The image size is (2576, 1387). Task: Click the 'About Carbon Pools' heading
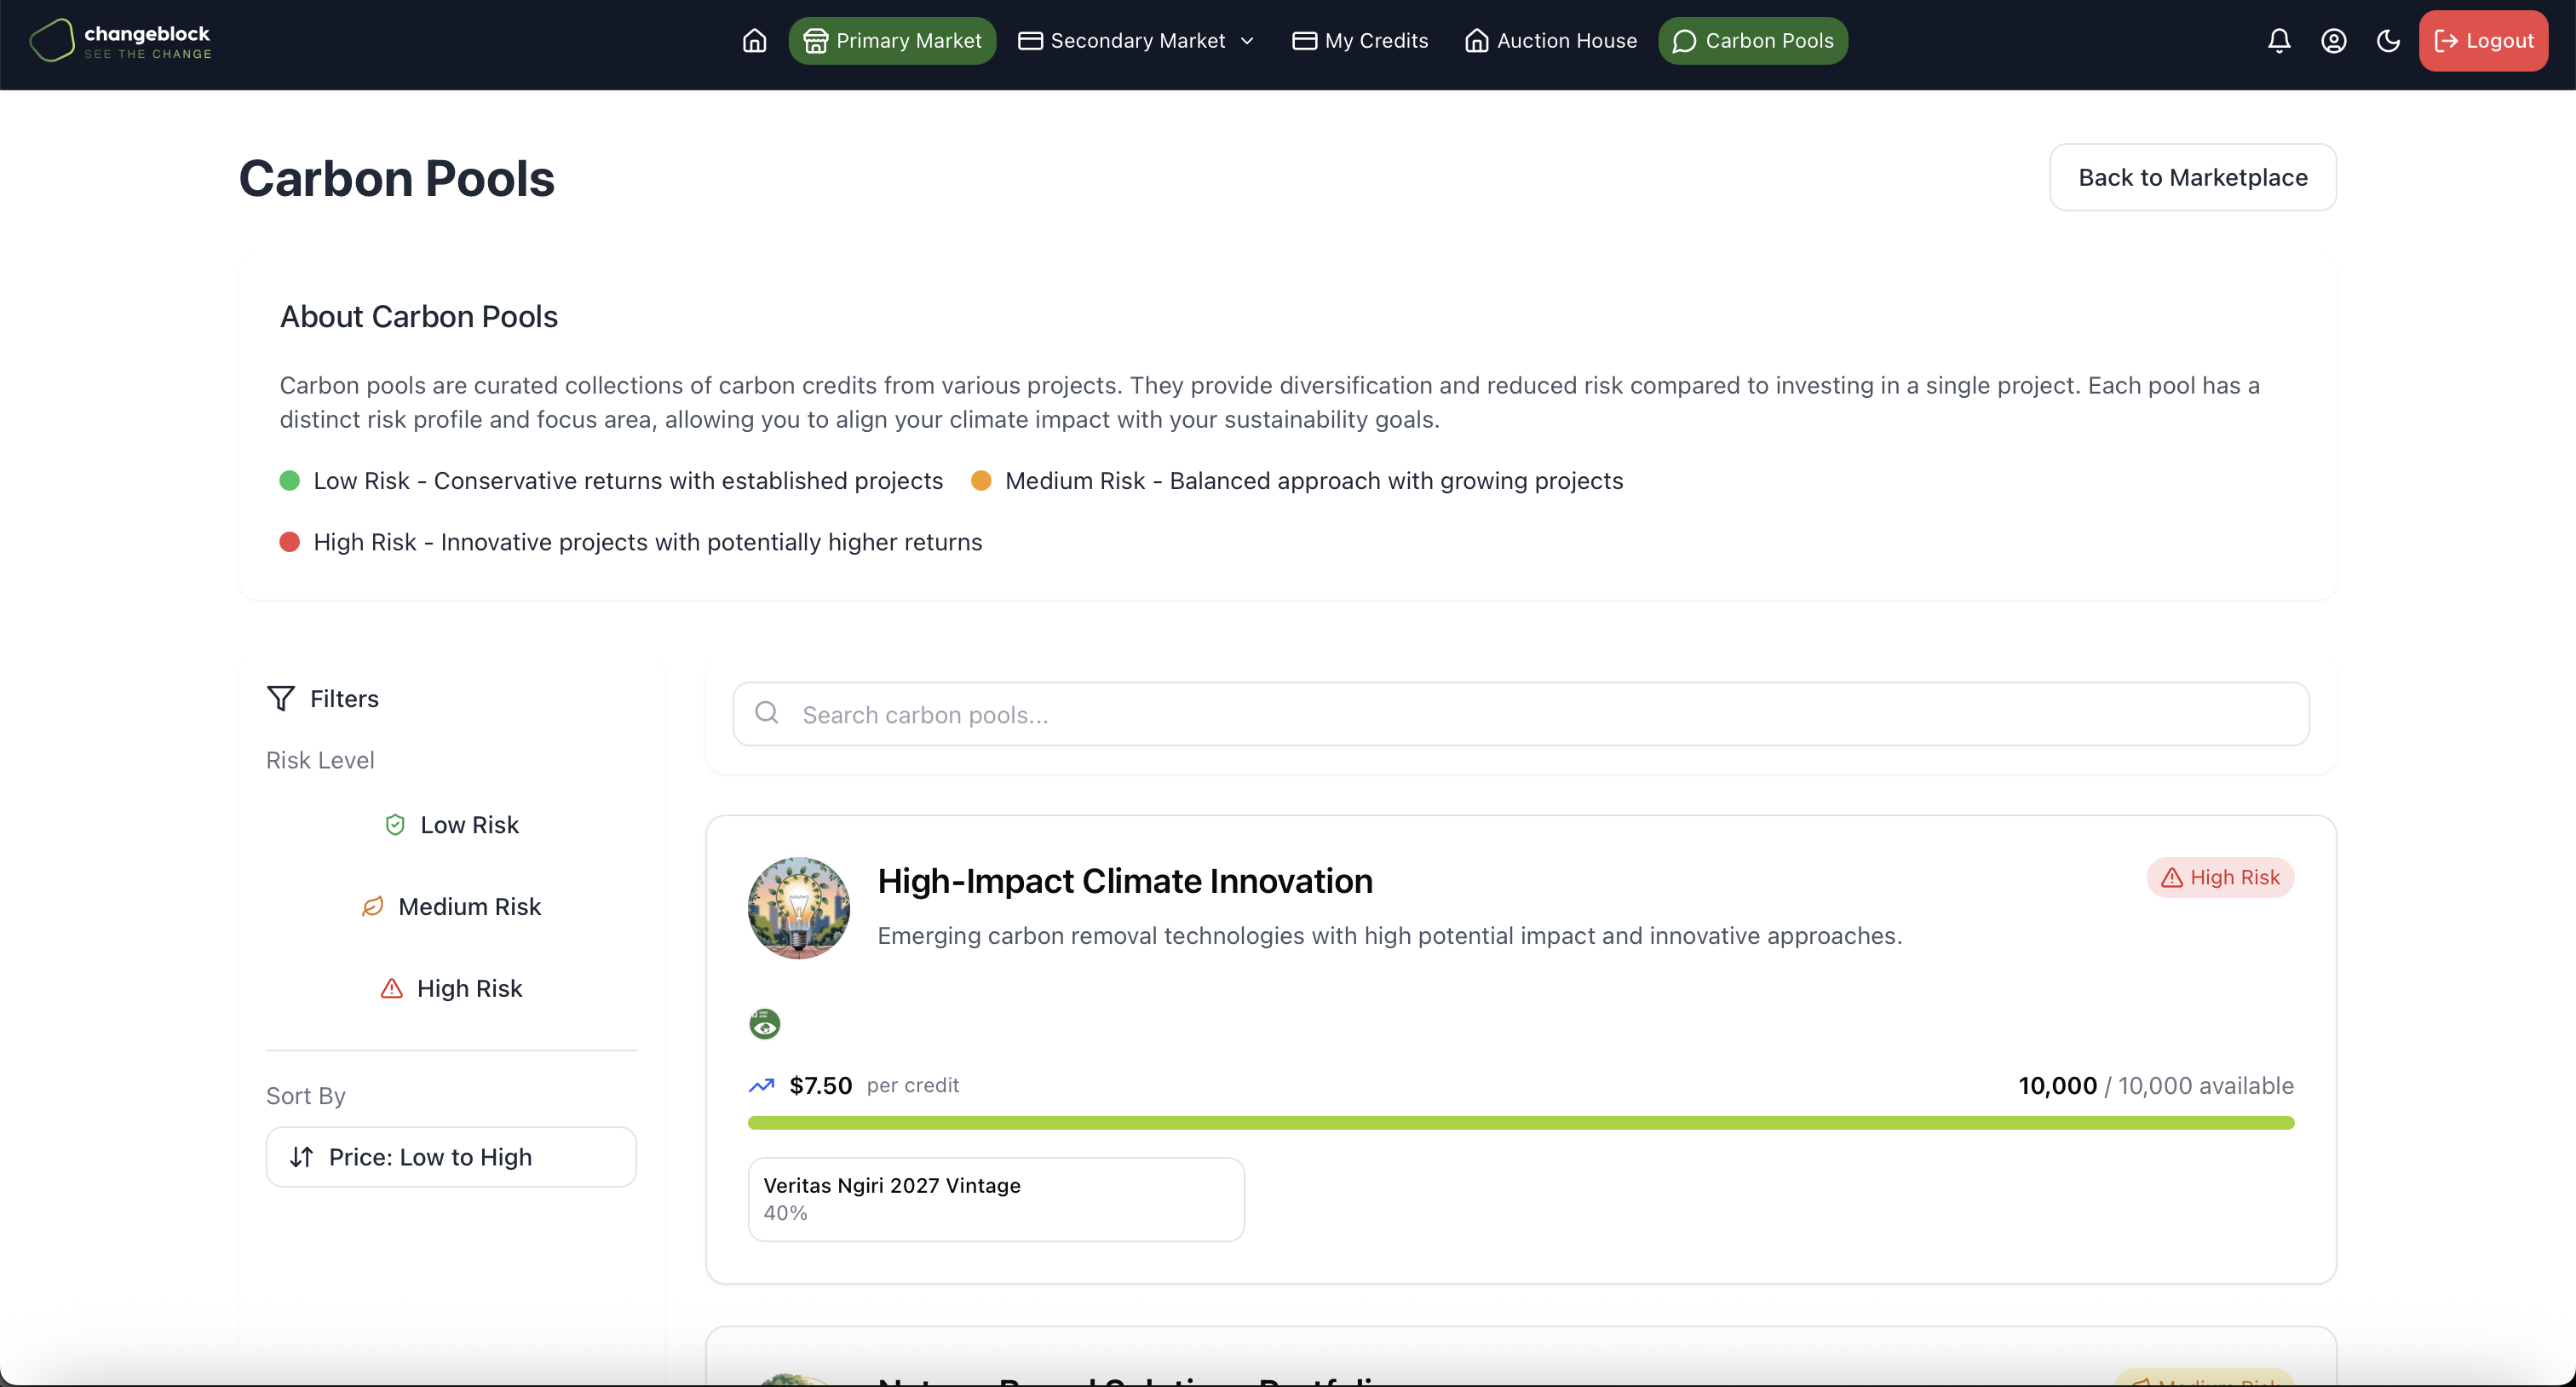click(x=418, y=317)
